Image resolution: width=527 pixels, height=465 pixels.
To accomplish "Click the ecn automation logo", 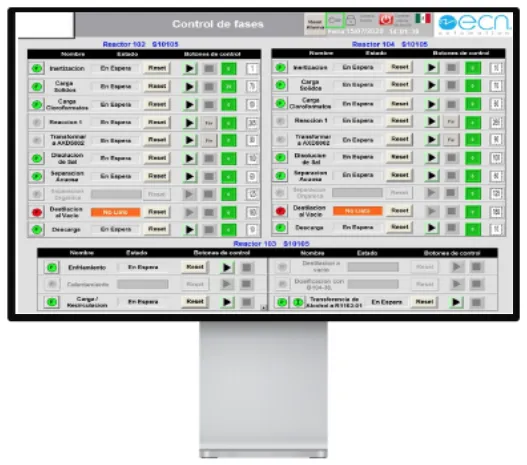I will (x=475, y=24).
